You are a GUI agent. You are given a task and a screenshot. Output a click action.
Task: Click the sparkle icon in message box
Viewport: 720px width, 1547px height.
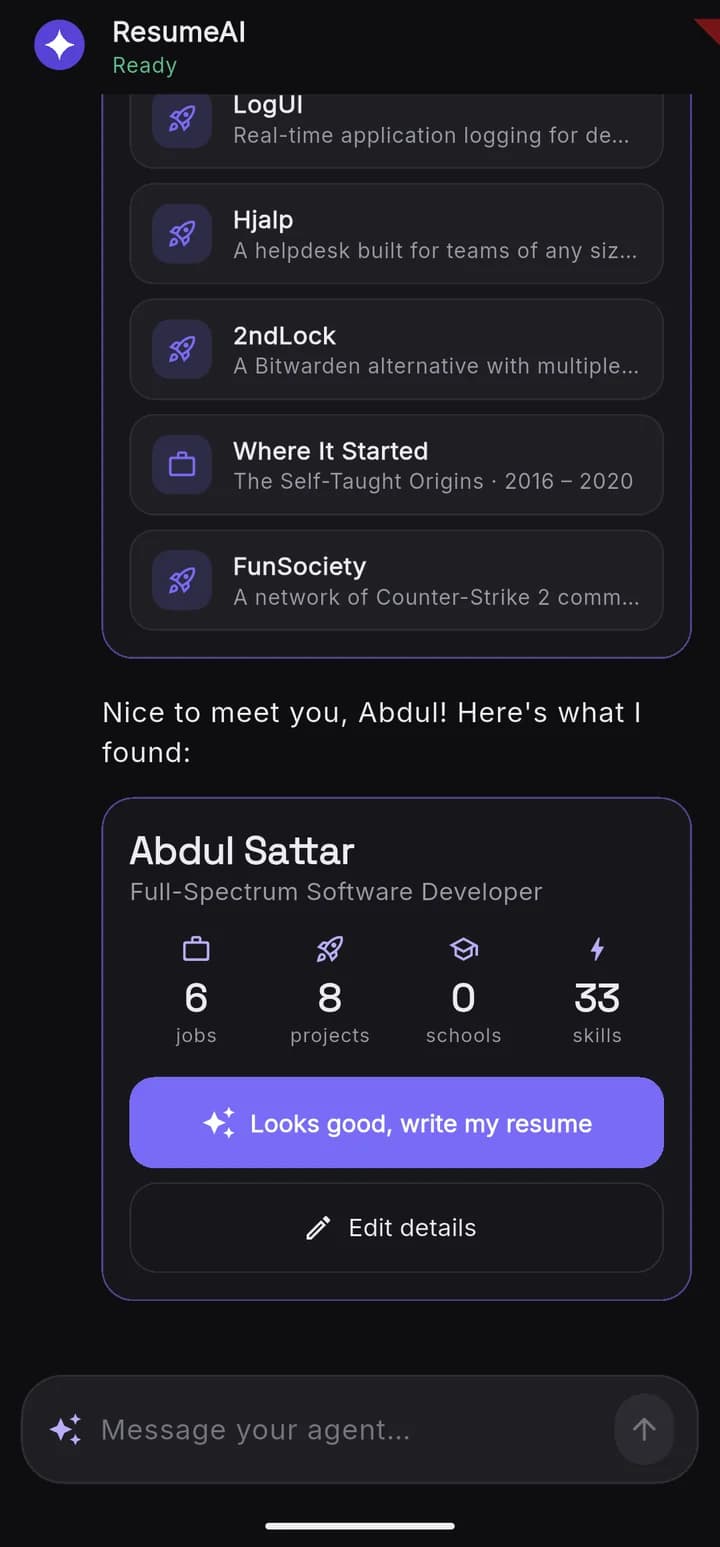(x=66, y=1430)
